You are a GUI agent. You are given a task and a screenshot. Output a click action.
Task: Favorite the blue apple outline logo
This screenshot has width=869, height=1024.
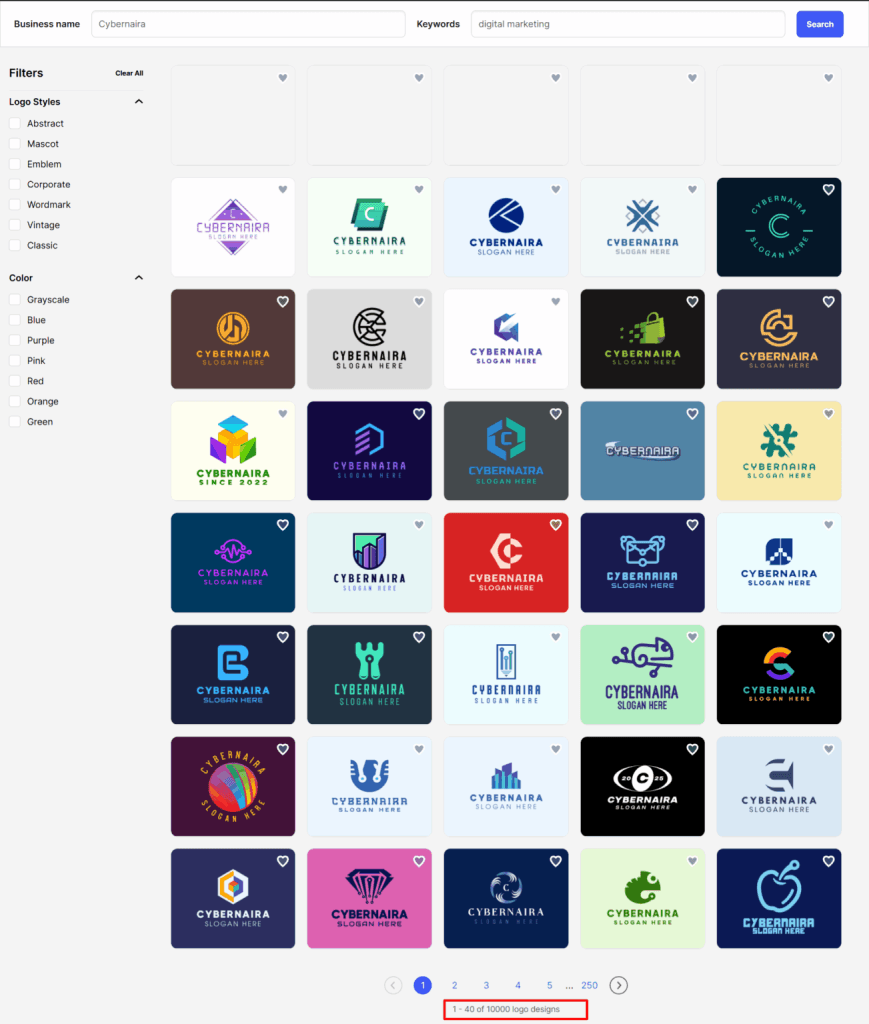click(828, 861)
